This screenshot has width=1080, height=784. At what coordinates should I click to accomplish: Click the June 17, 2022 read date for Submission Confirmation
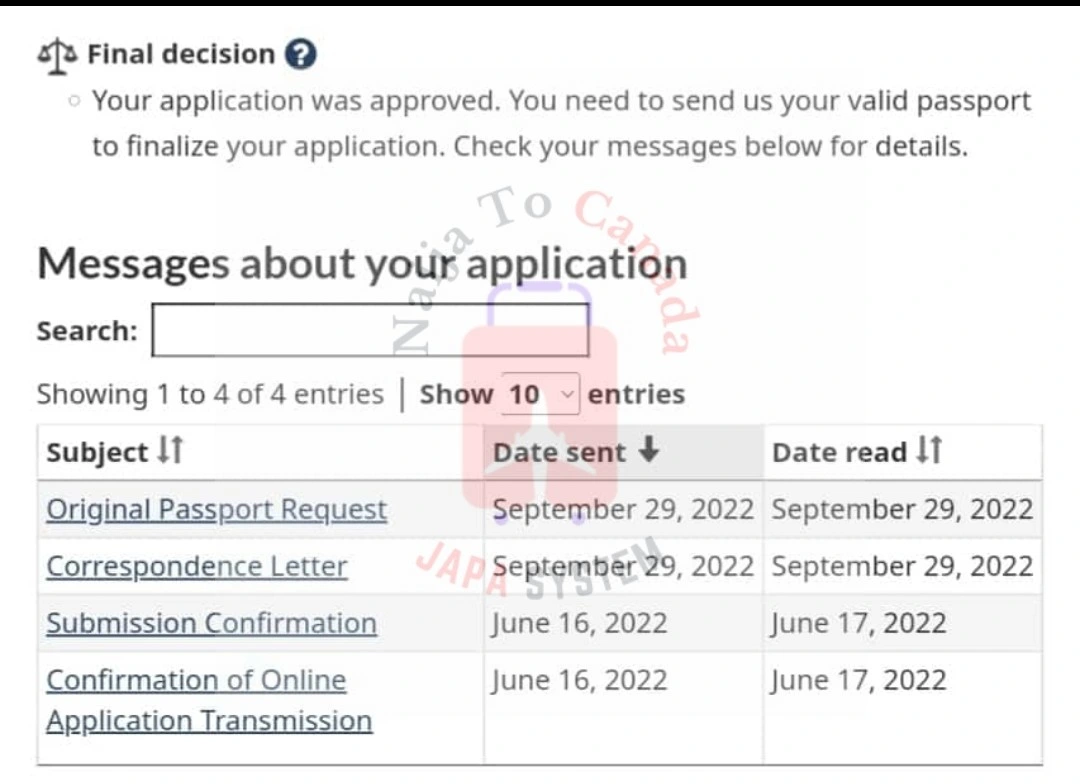(x=858, y=623)
